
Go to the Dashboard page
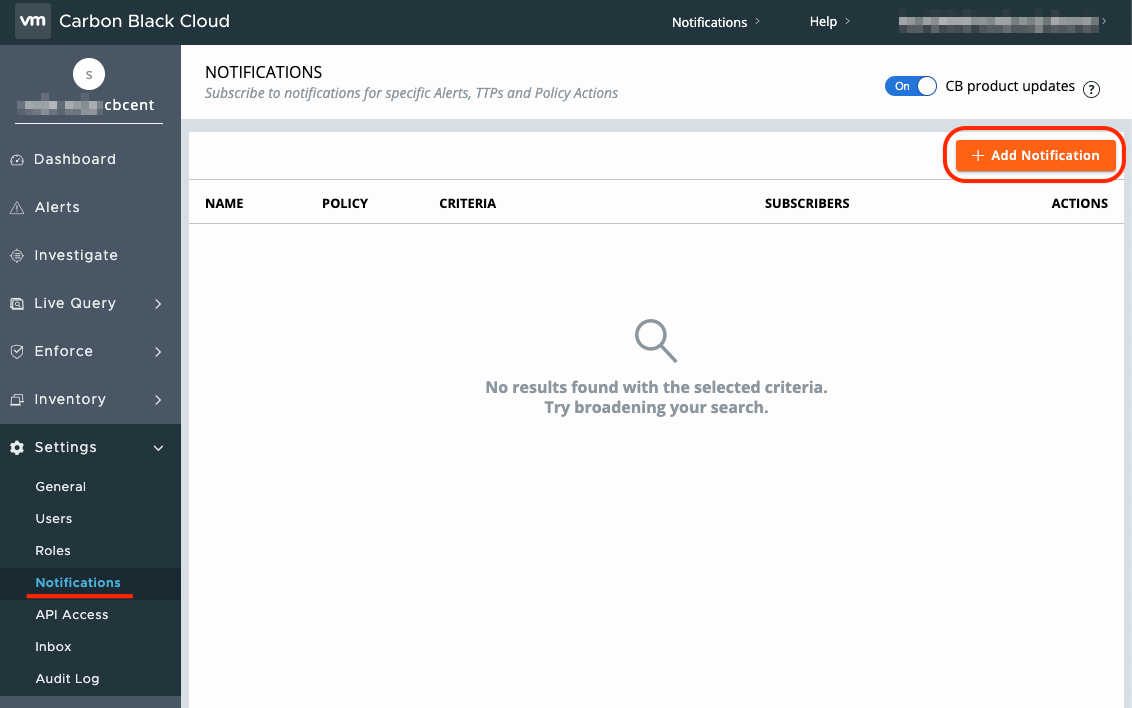[x=74, y=159]
